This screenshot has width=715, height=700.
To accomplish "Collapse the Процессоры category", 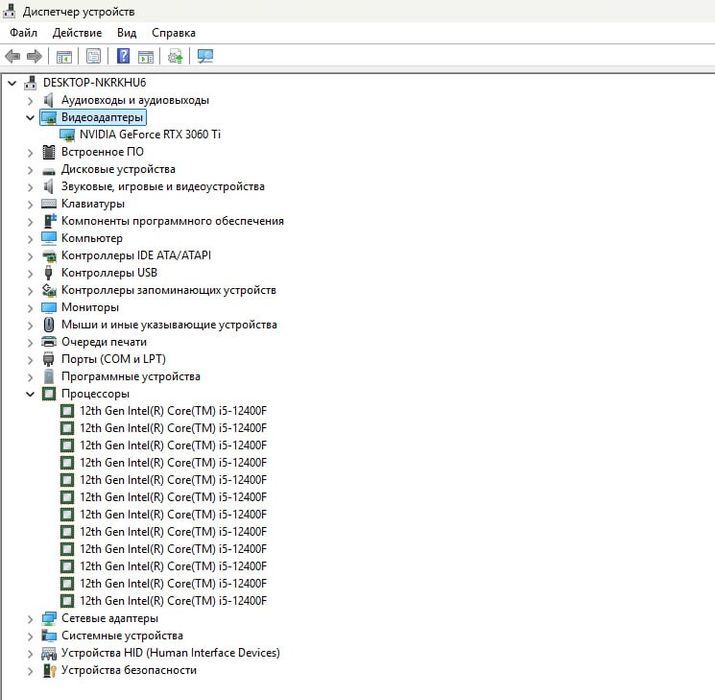I will (30, 394).
